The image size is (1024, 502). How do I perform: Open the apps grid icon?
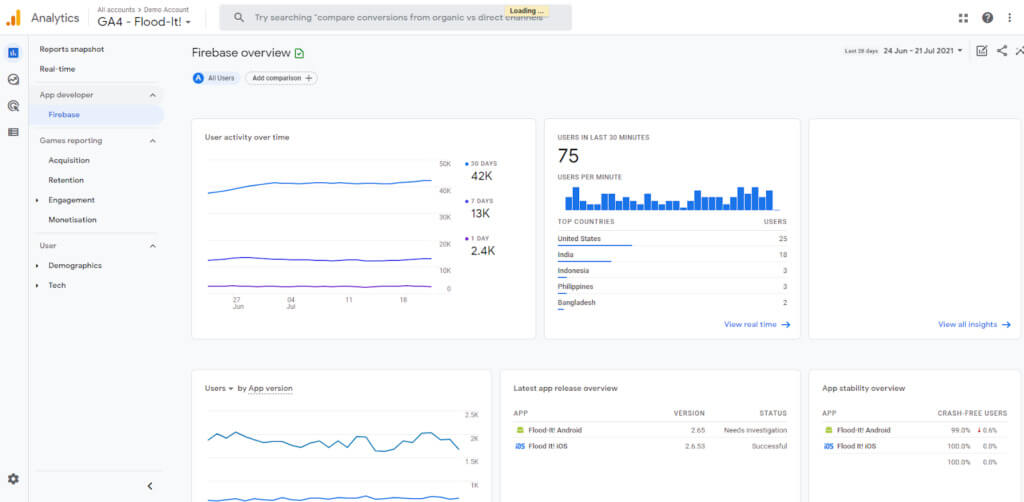[x=963, y=18]
